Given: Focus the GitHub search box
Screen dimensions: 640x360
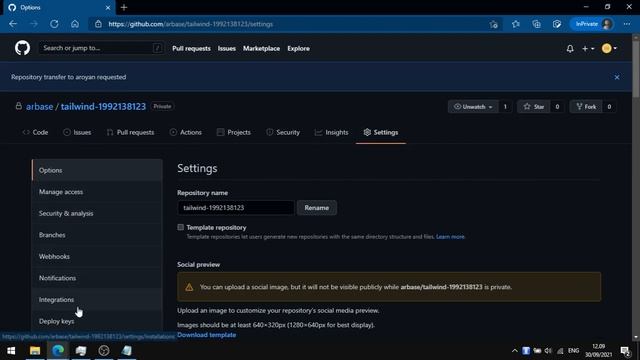Looking at the screenshot, I should (x=101, y=48).
